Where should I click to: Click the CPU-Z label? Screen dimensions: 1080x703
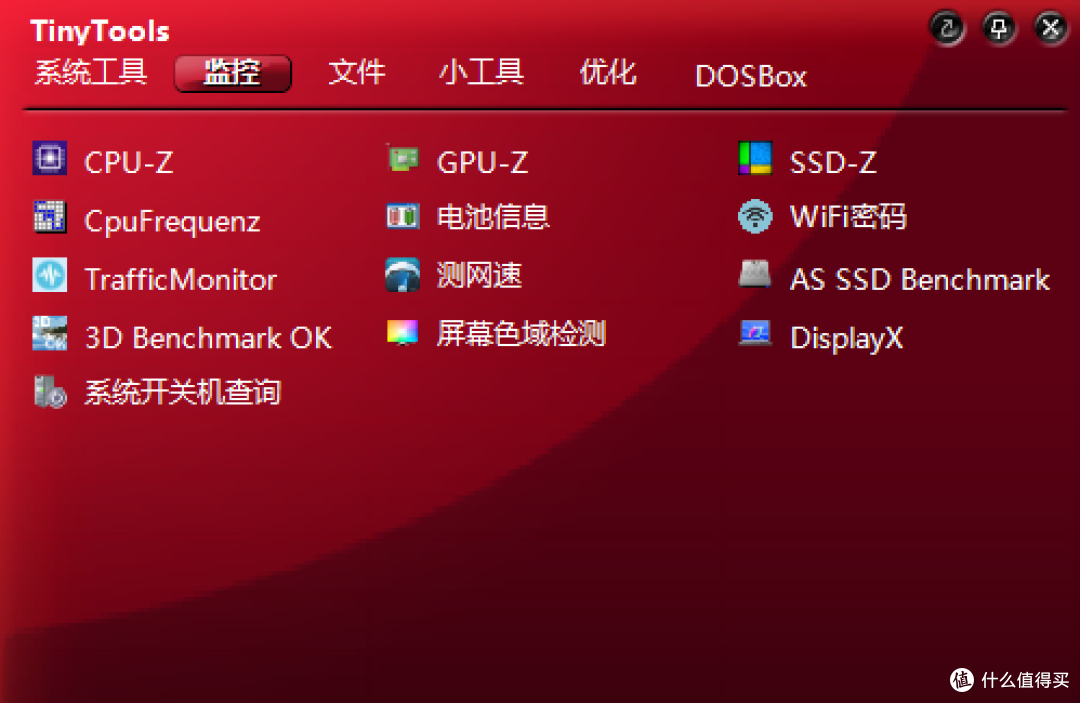pyautogui.click(x=128, y=162)
